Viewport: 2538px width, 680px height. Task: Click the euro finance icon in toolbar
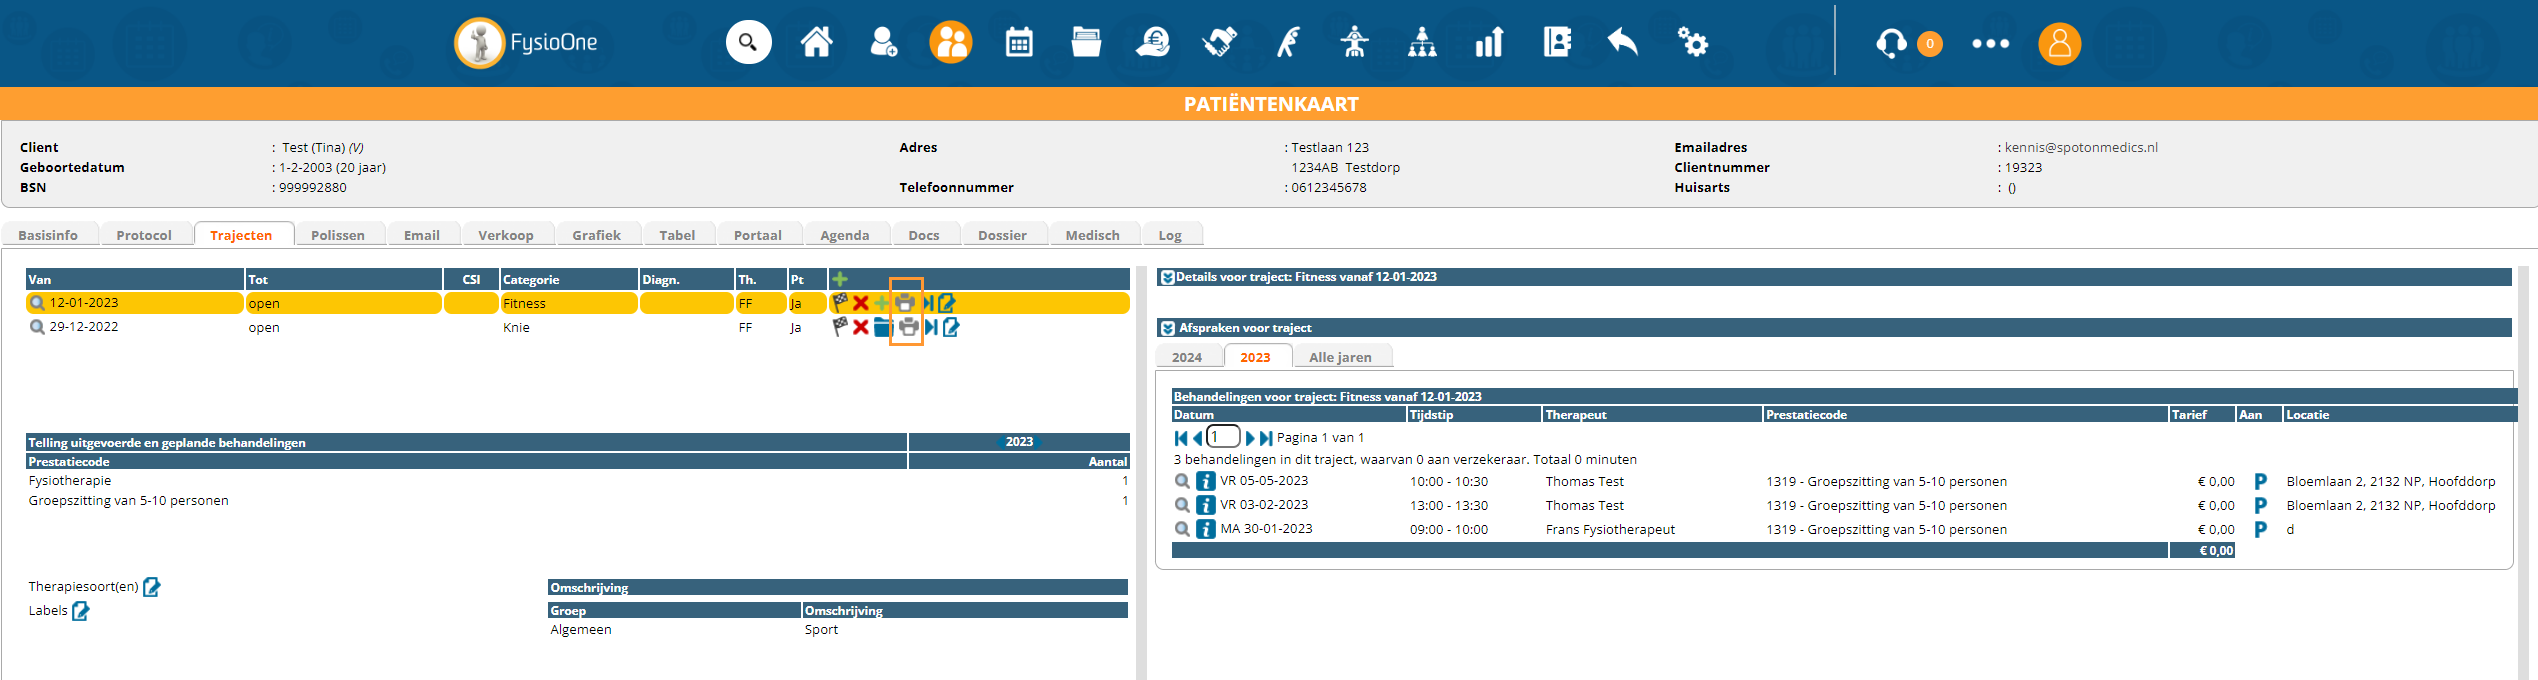(1152, 43)
